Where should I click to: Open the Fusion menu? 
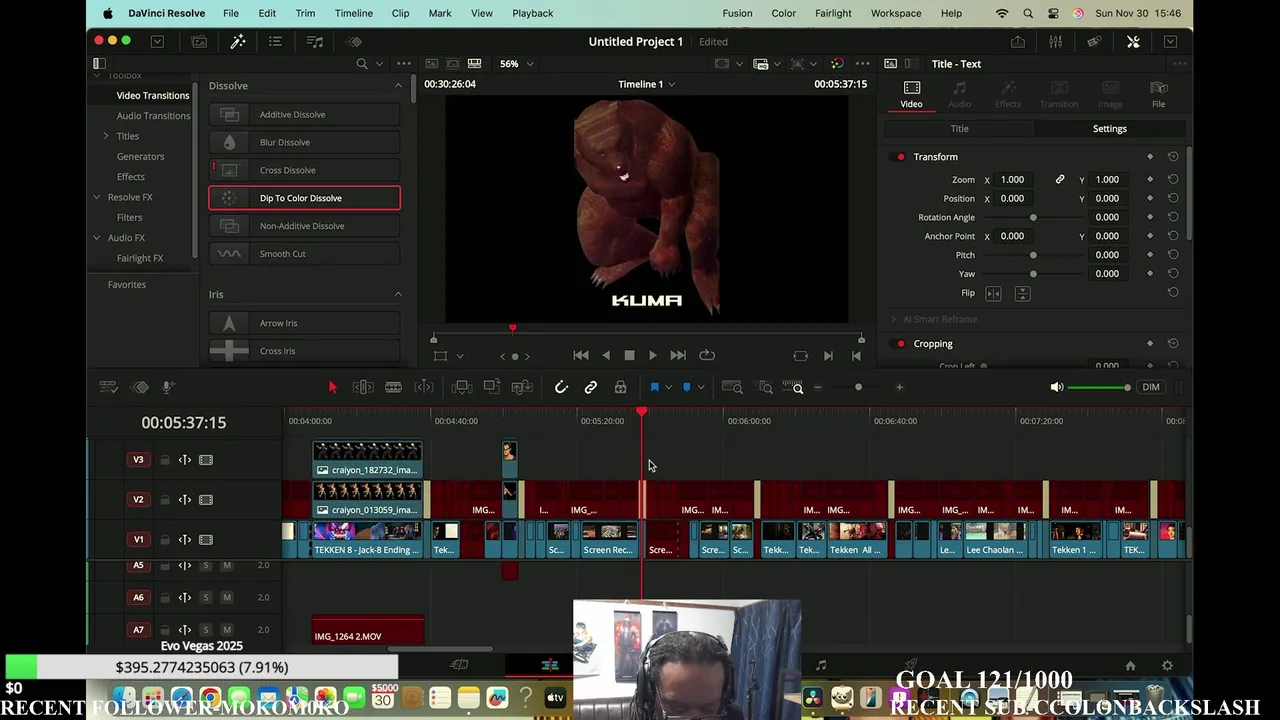point(737,13)
